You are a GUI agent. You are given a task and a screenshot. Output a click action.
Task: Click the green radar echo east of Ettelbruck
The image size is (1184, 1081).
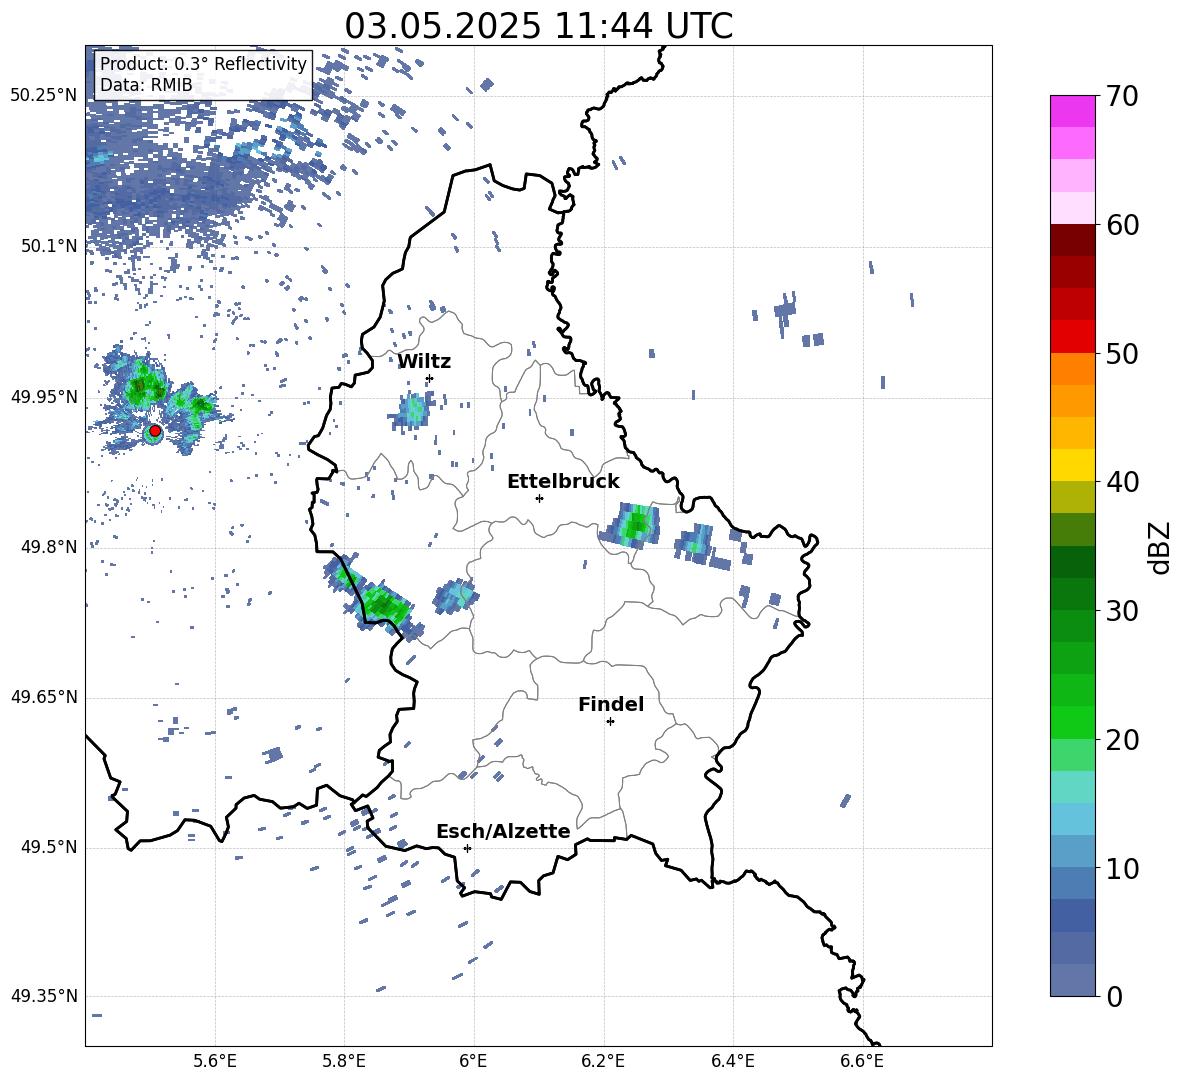(x=631, y=524)
